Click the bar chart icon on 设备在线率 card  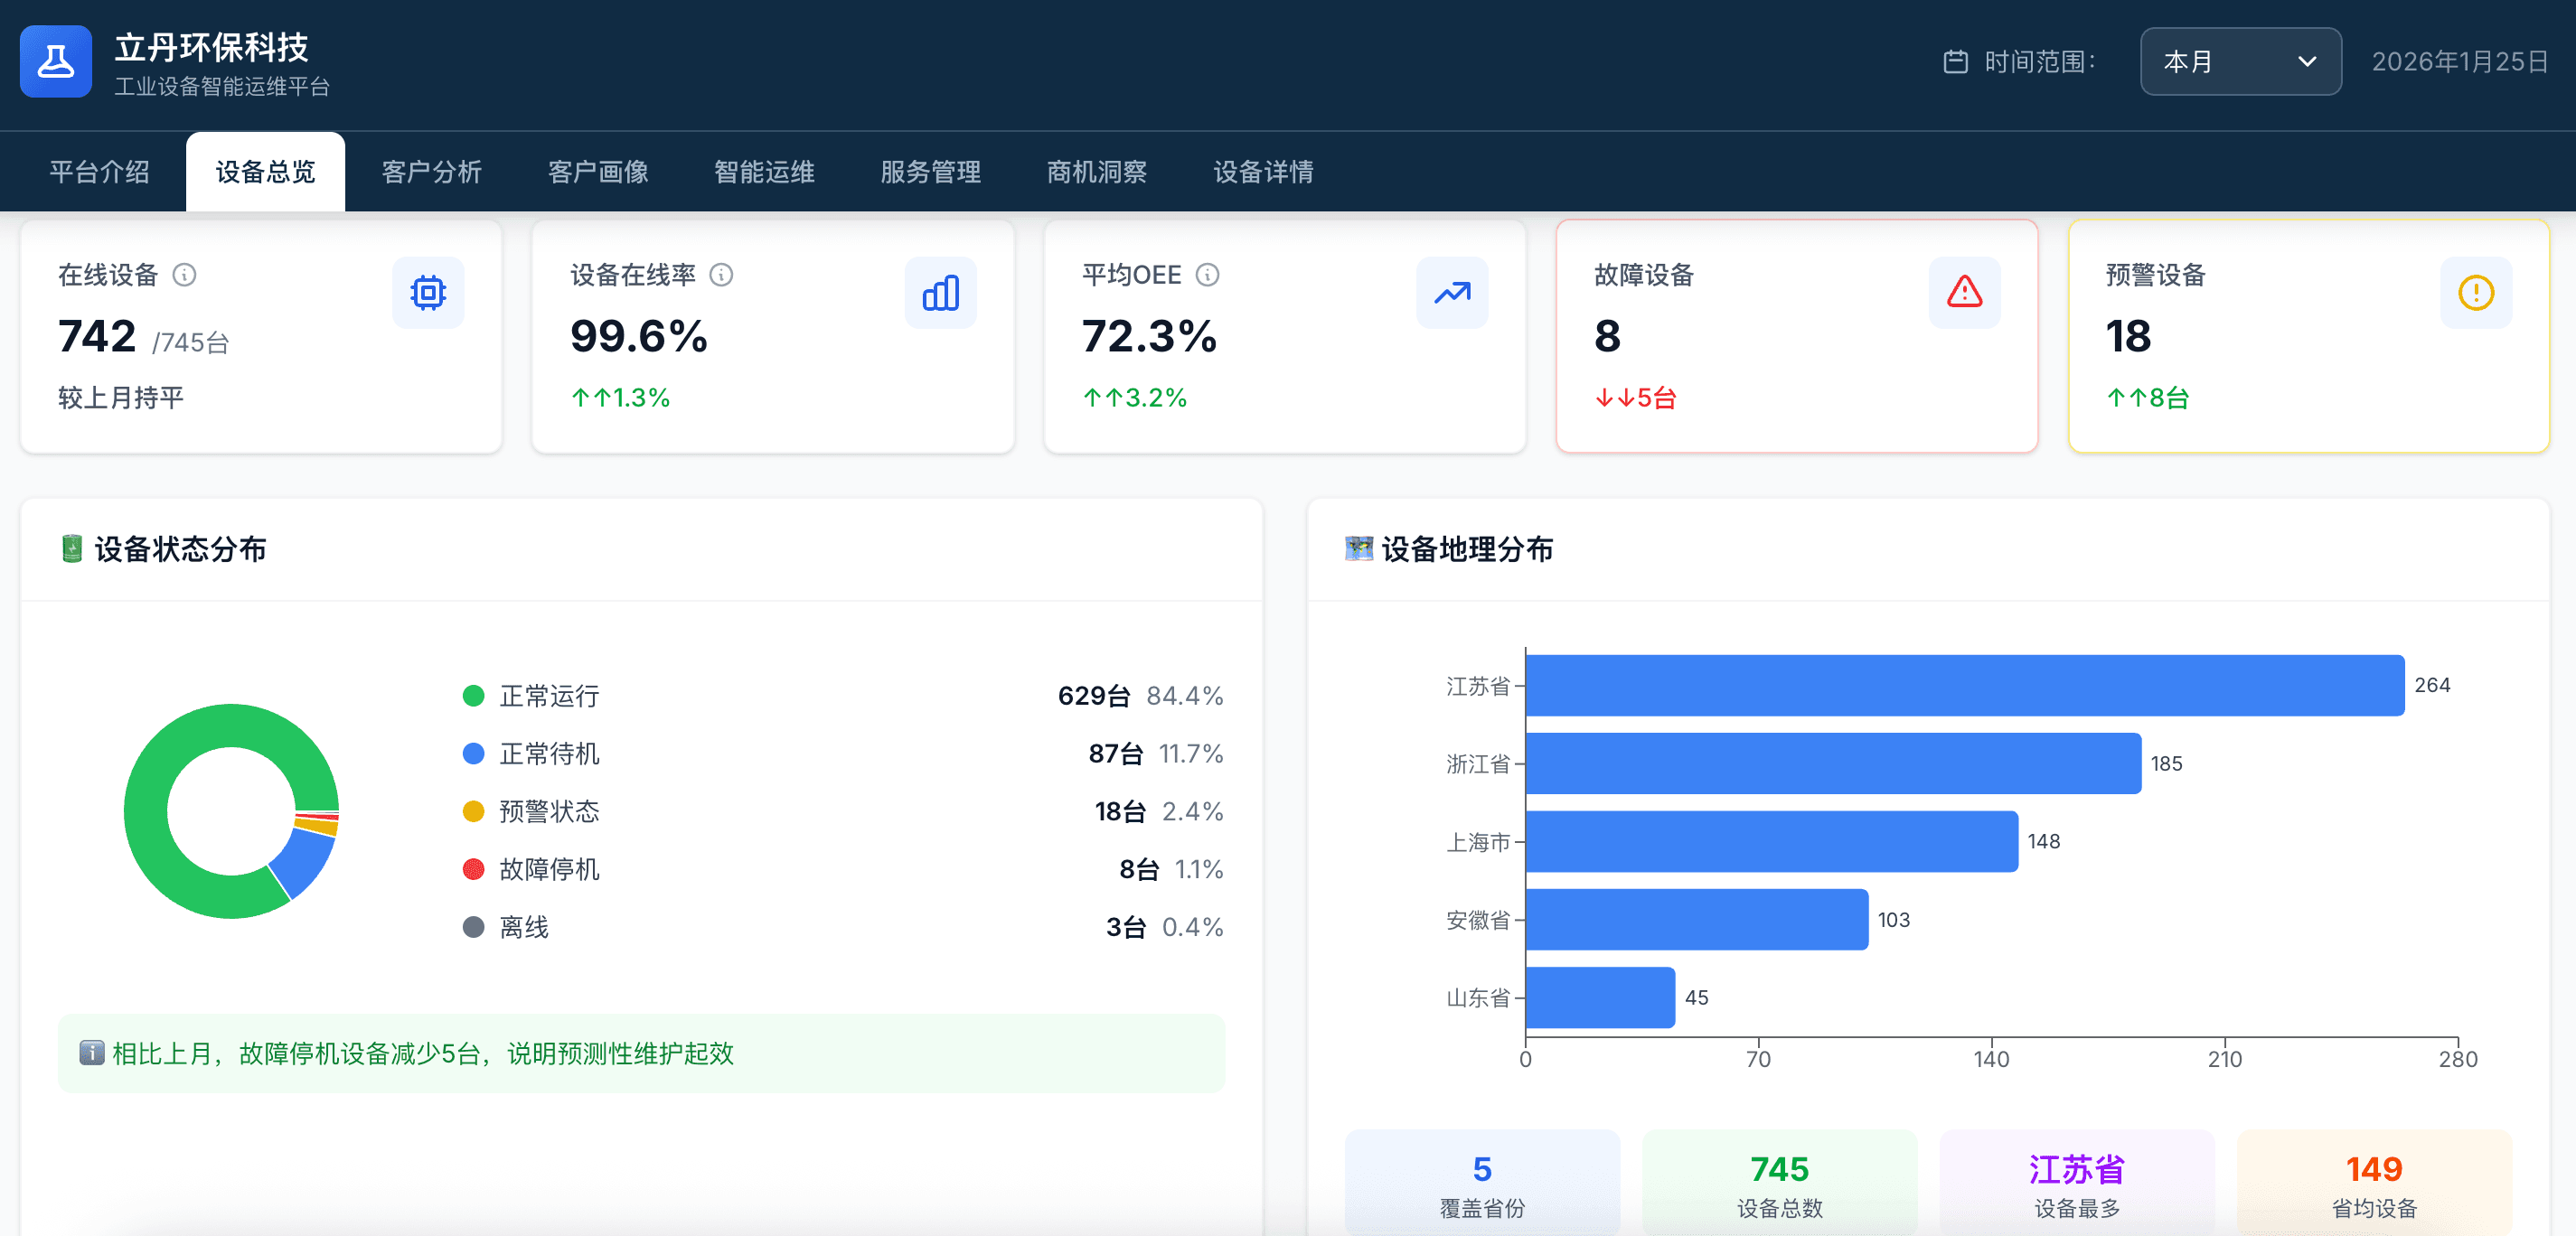click(x=940, y=292)
